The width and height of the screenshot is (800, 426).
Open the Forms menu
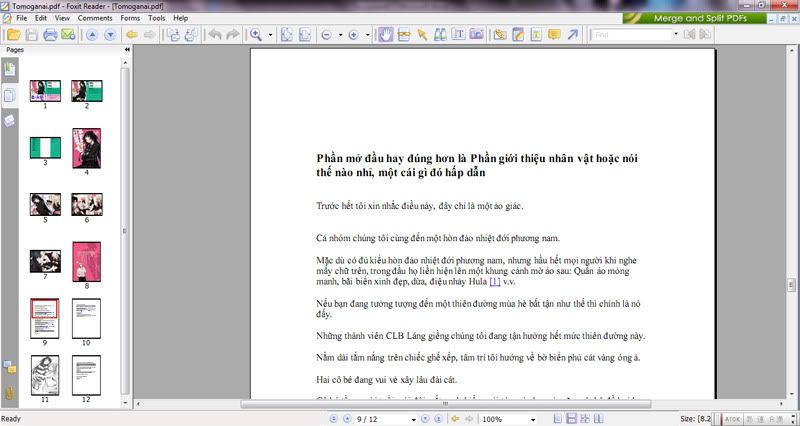[x=130, y=18]
